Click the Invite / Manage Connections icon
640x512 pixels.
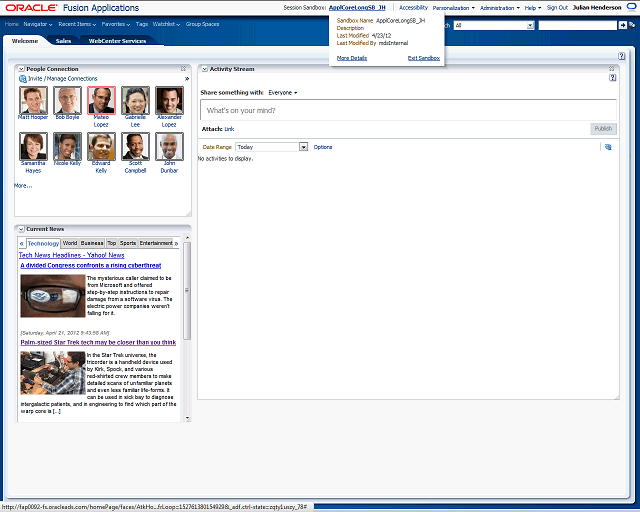(23, 78)
